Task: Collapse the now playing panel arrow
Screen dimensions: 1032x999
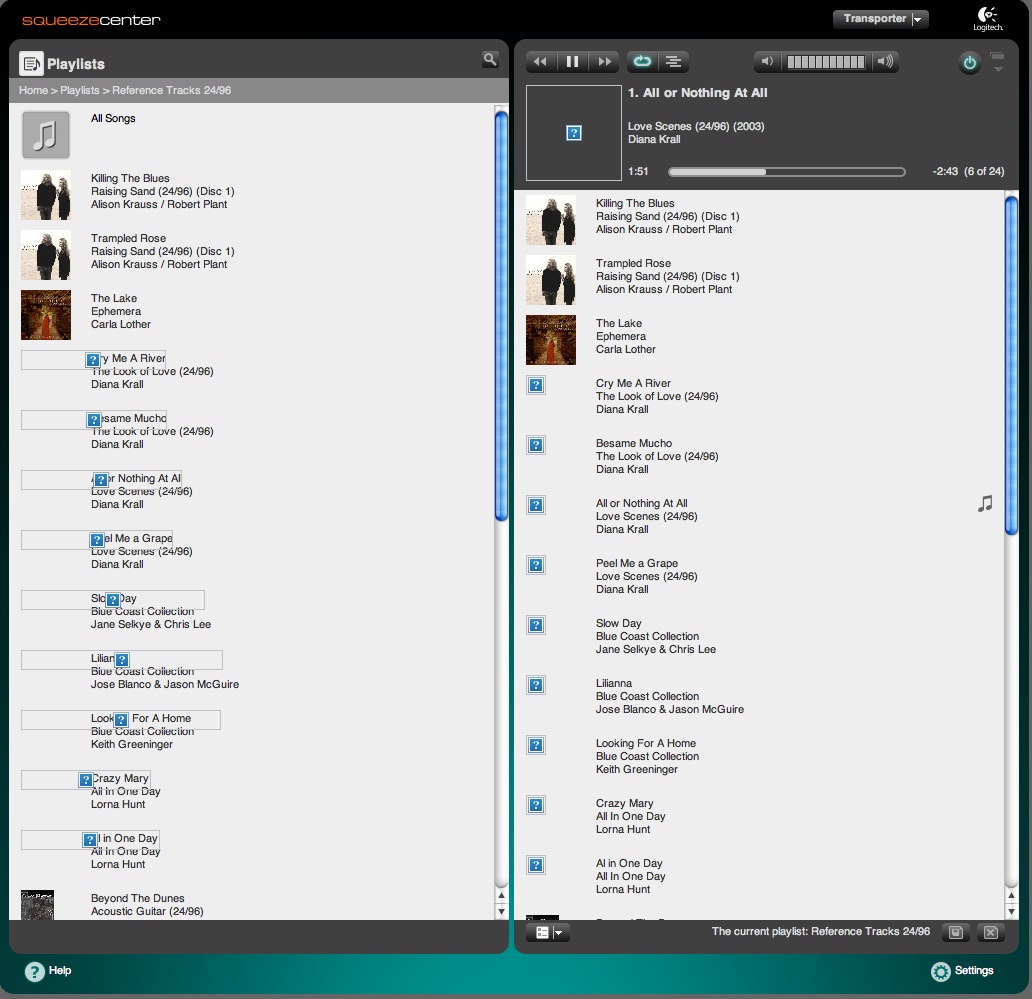Action: [x=997, y=63]
